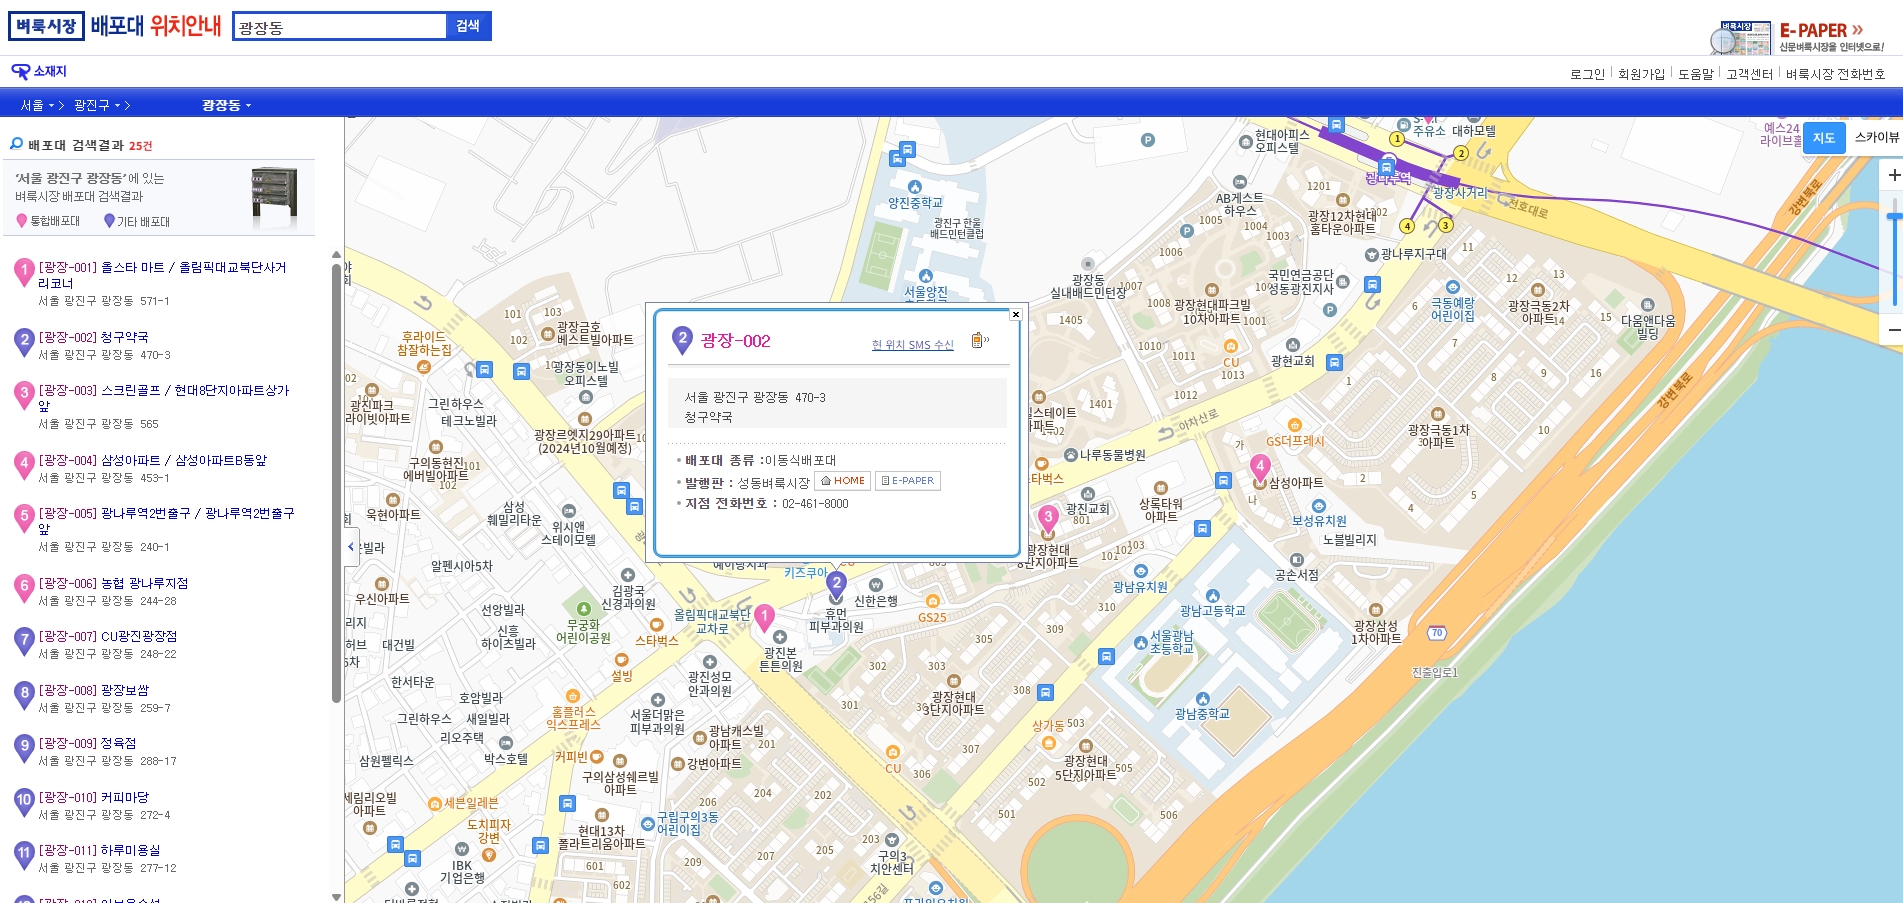1903x903 pixels.
Task: Click the 벼룩시장 logo
Action: click(46, 26)
